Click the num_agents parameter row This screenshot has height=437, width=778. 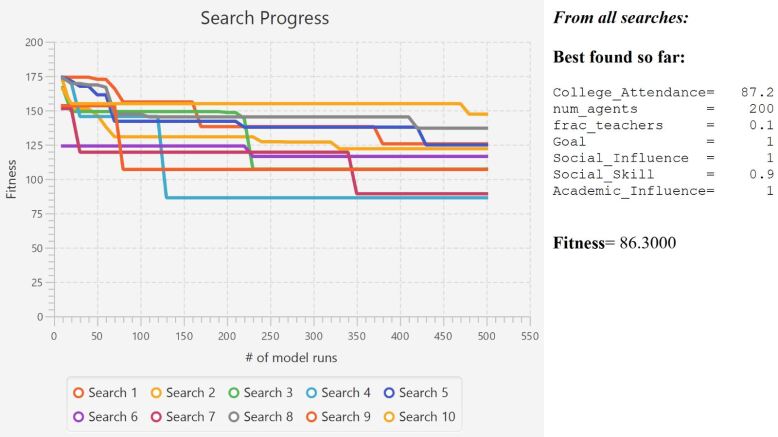[x=662, y=109]
